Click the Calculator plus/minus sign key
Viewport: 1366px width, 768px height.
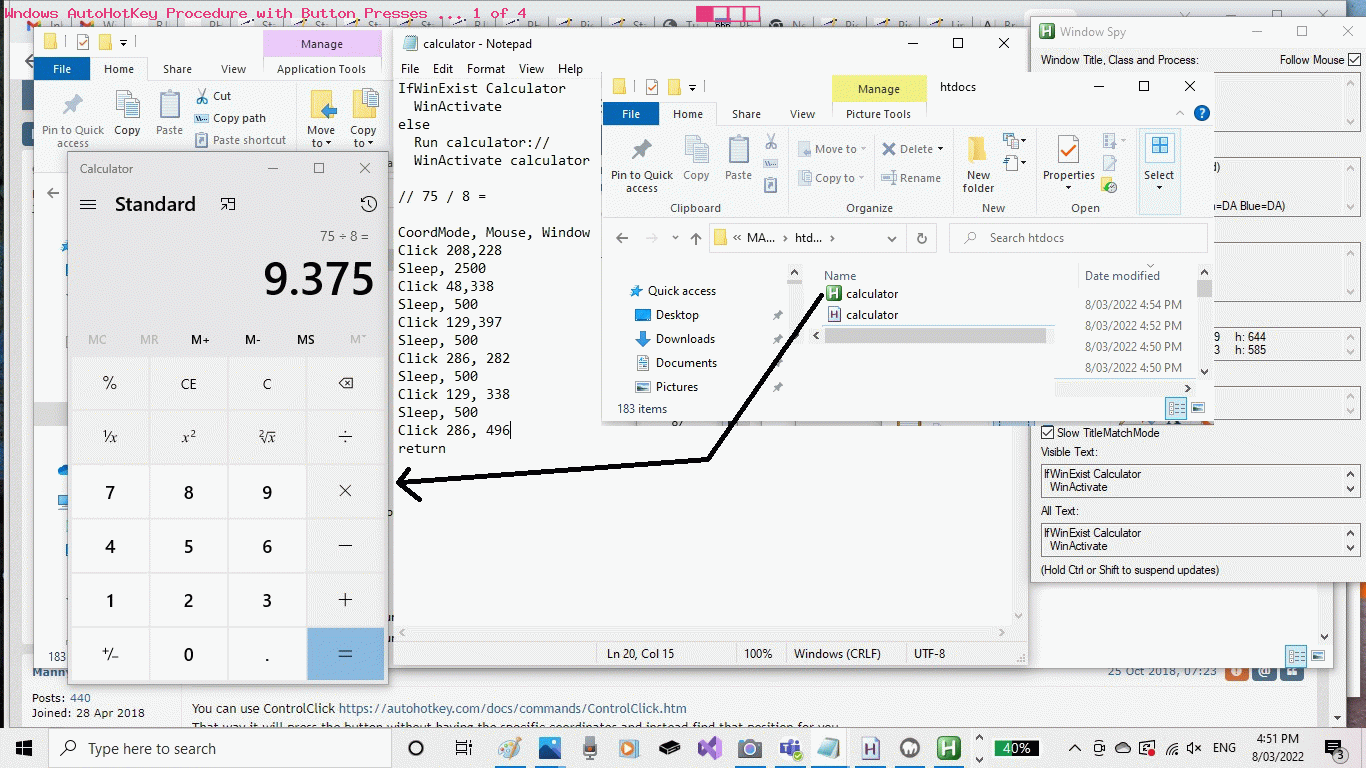pyautogui.click(x=110, y=654)
